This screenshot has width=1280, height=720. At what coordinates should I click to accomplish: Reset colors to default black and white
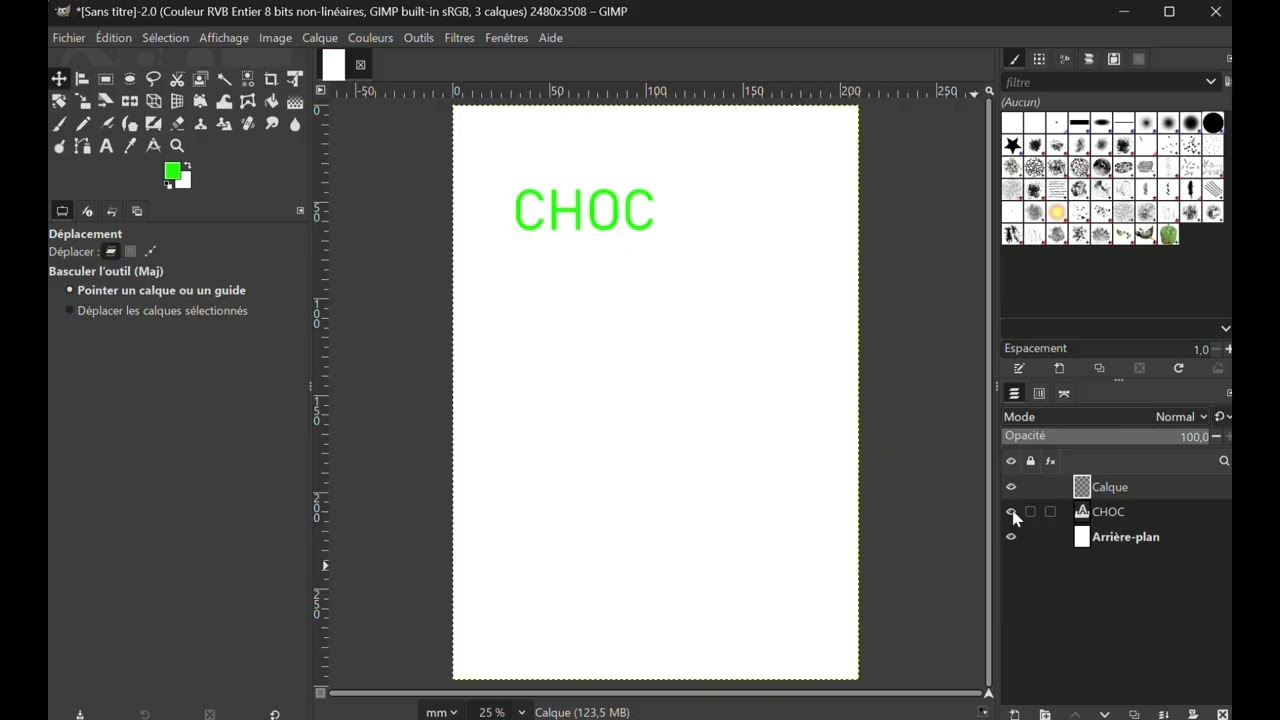[168, 185]
